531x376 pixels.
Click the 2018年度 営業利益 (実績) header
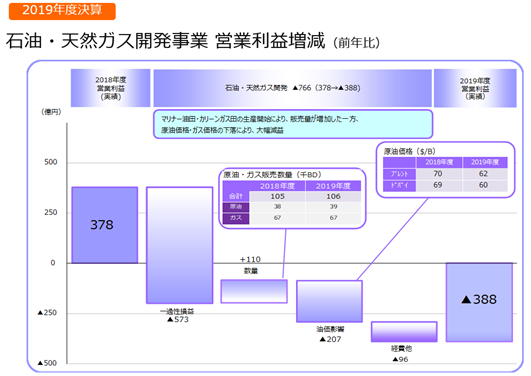point(110,88)
